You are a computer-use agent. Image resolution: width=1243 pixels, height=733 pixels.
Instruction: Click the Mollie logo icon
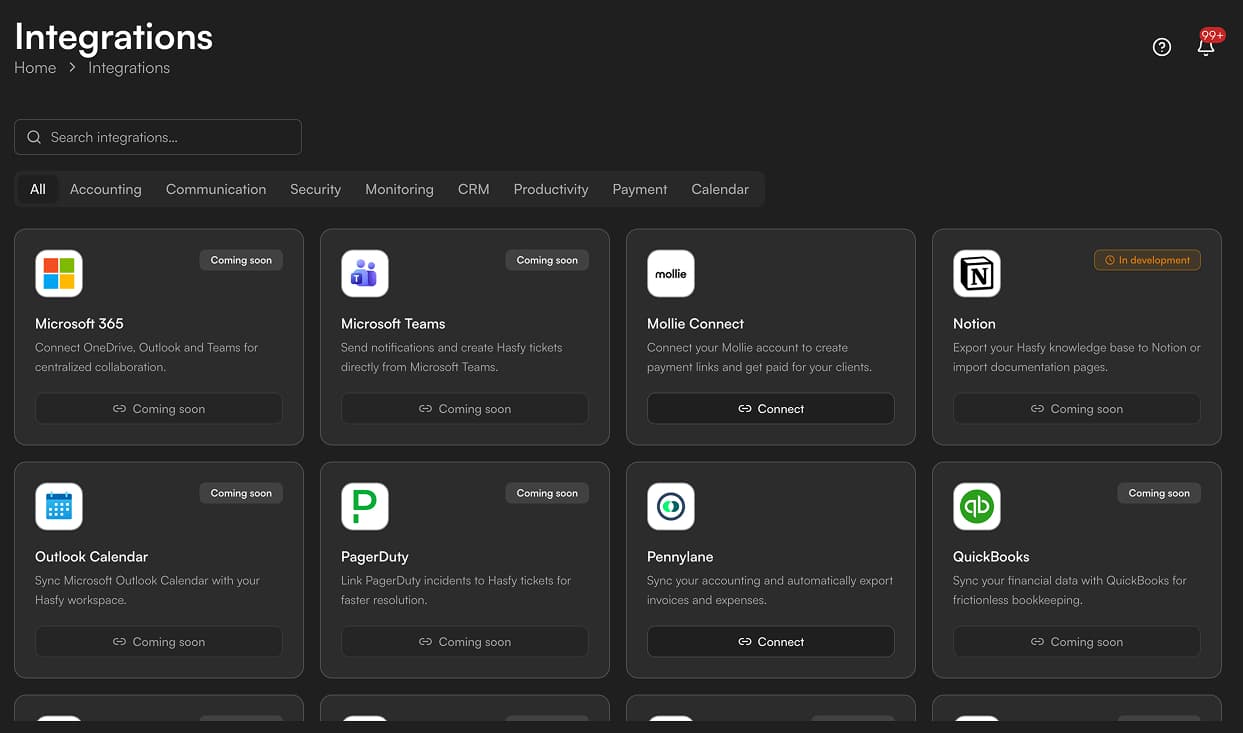(671, 273)
